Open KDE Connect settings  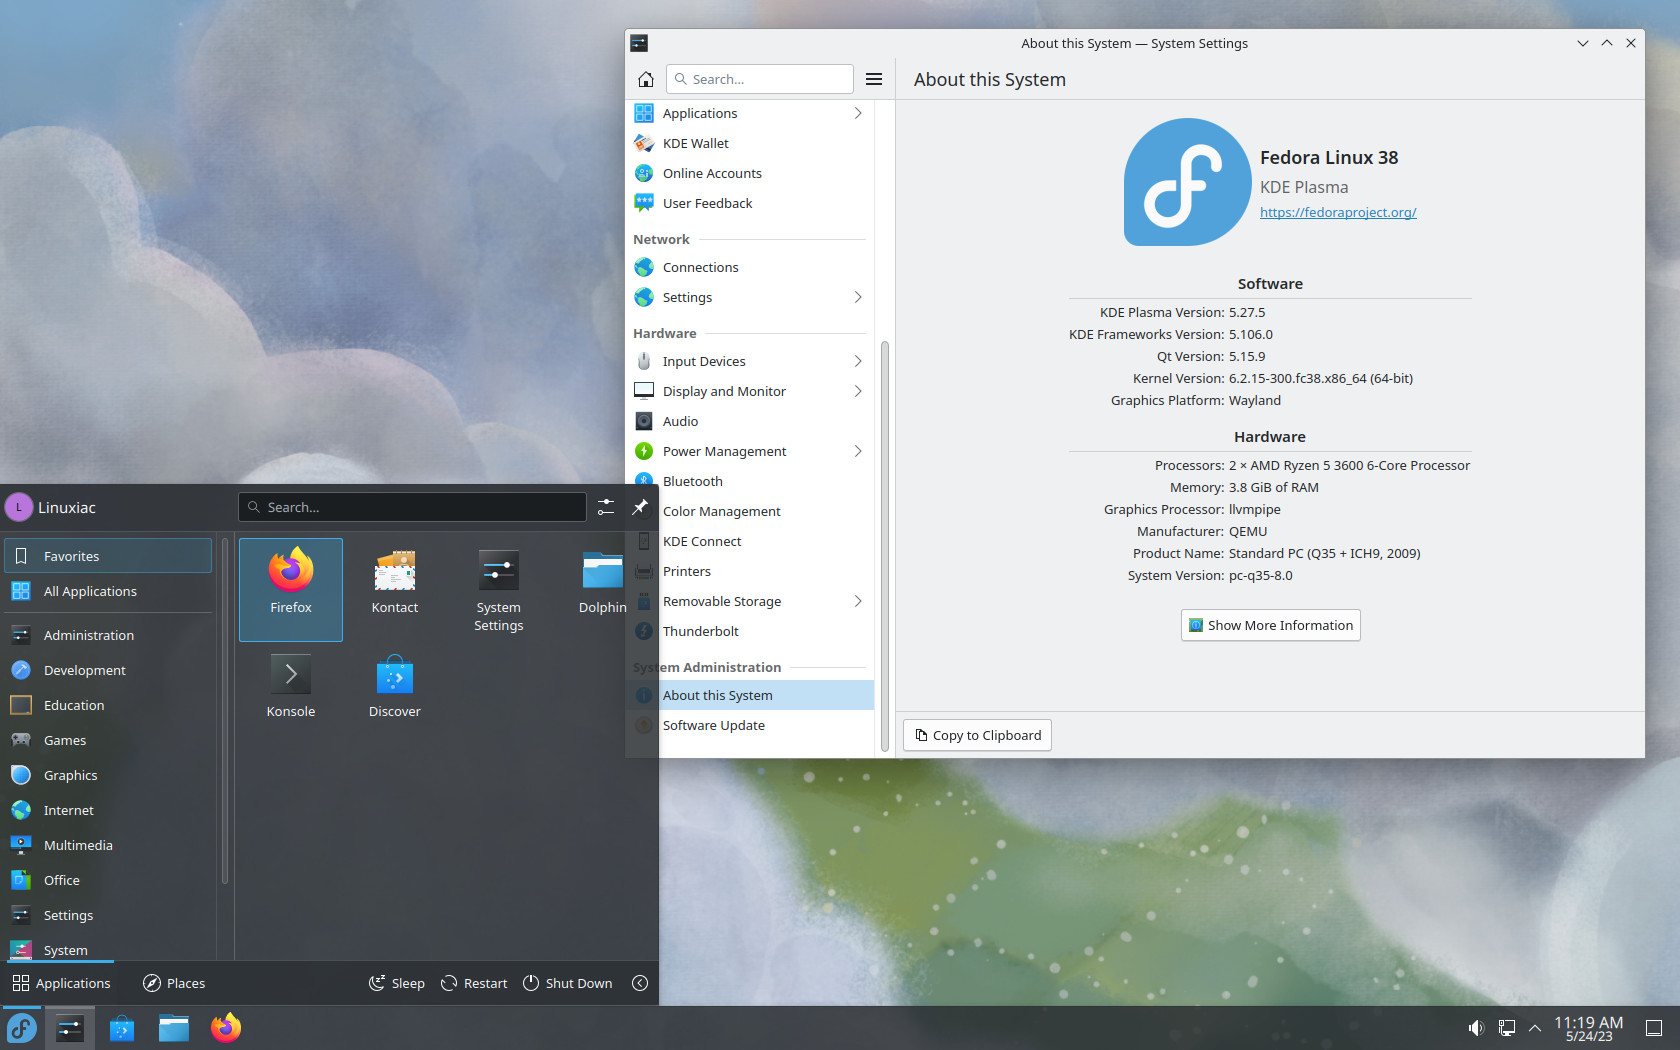pos(749,541)
